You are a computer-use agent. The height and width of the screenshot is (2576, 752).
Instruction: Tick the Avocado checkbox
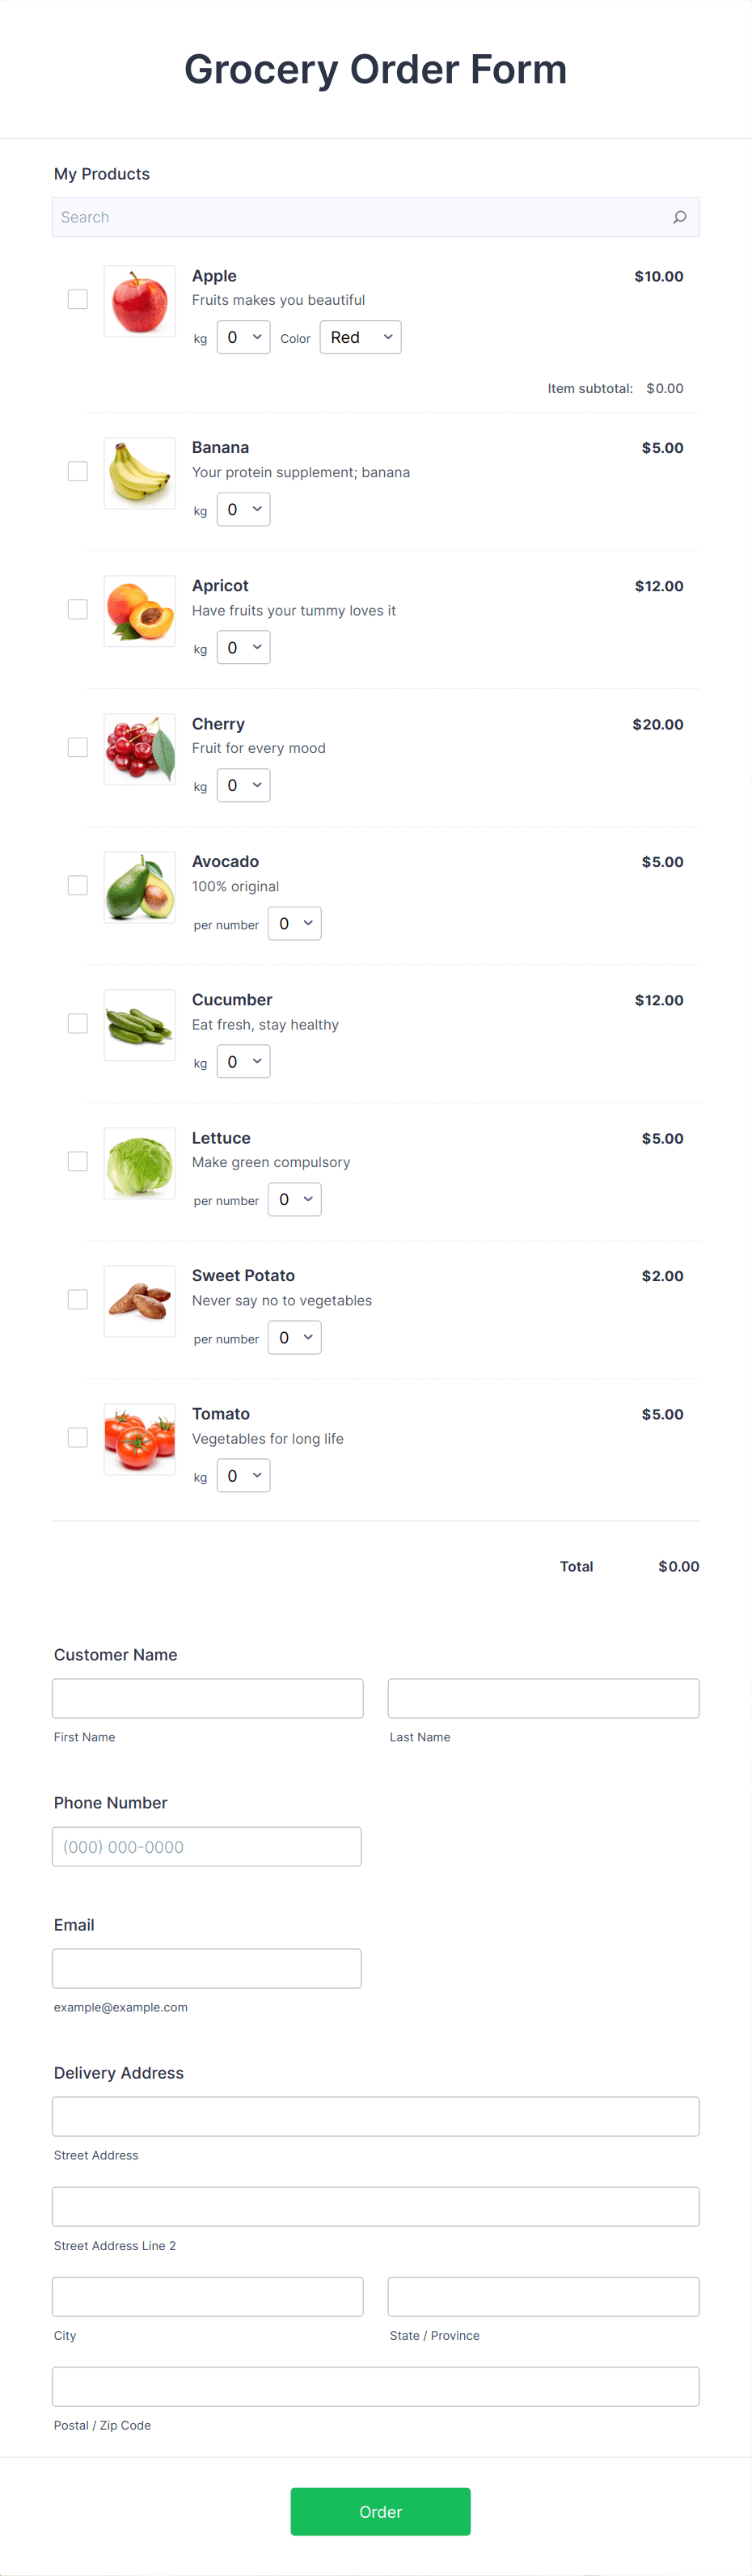tap(77, 884)
